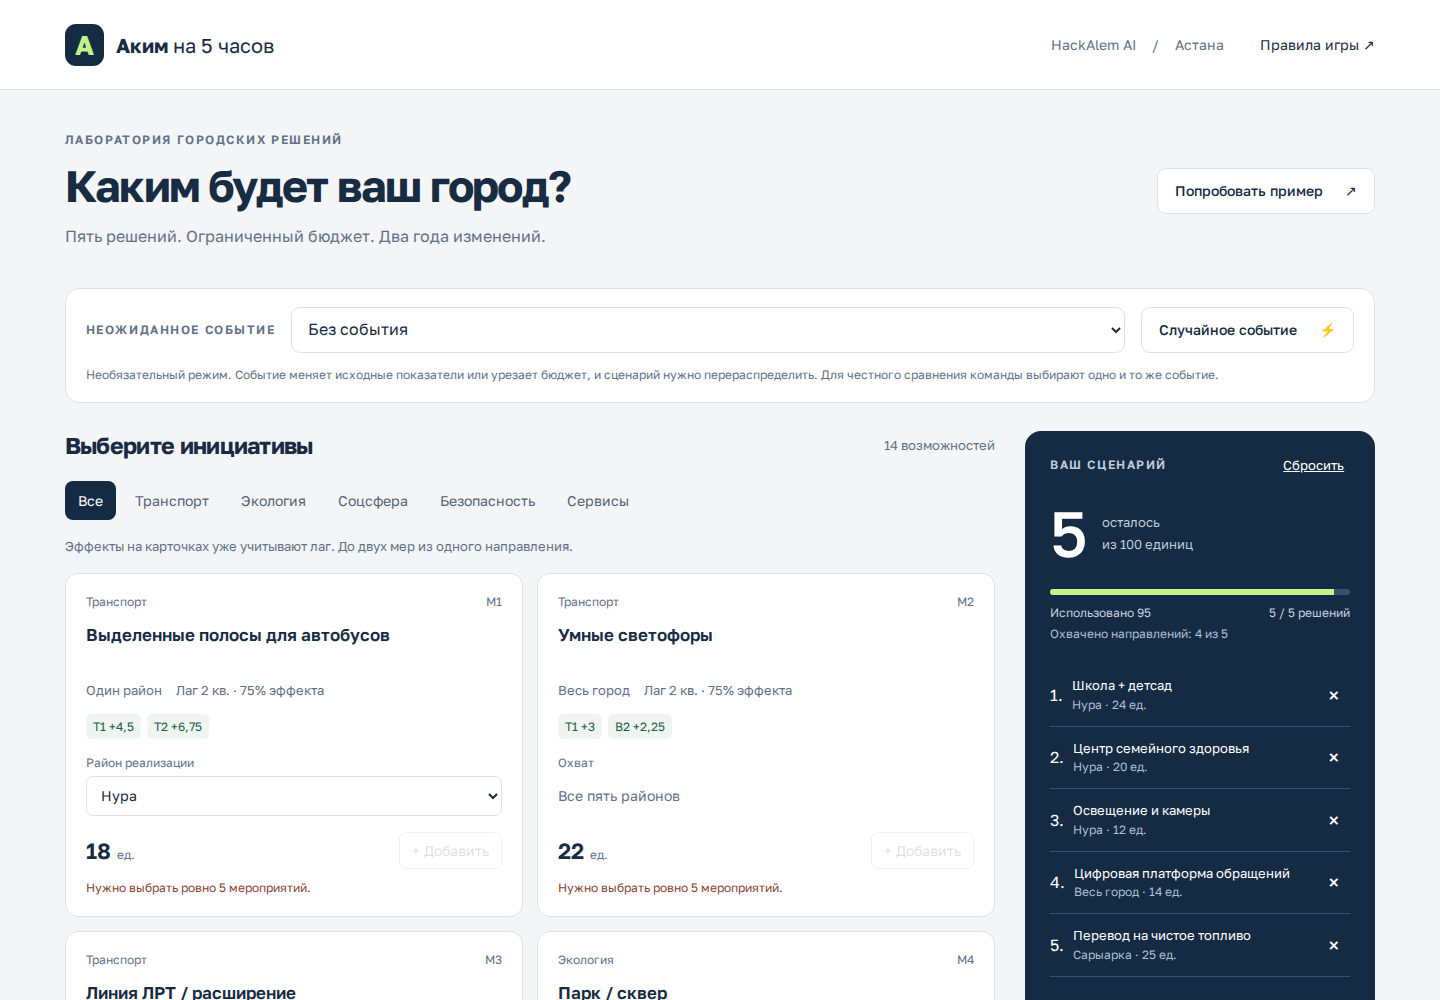The width and height of the screenshot is (1440, 1000).
Task: Click the budget usage progress bar
Action: click(1200, 592)
